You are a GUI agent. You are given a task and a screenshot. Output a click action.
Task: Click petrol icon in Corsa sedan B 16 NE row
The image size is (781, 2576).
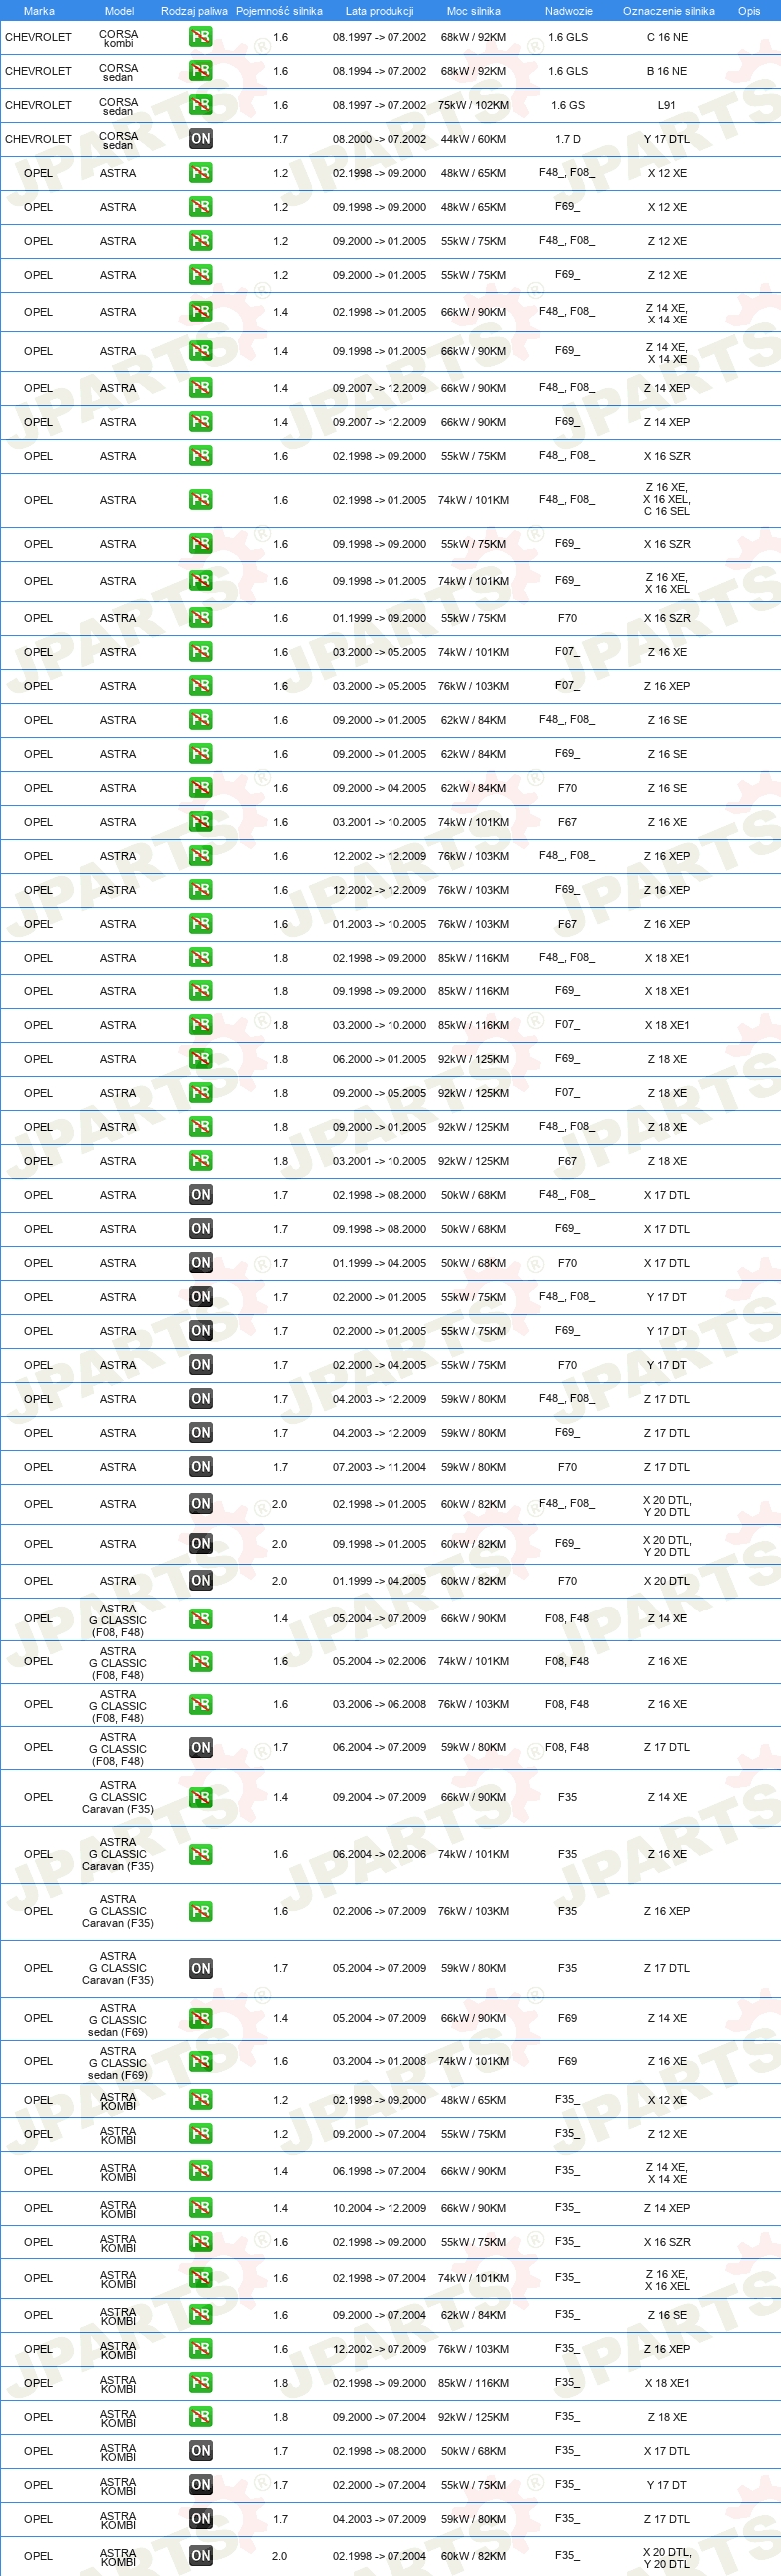(200, 71)
